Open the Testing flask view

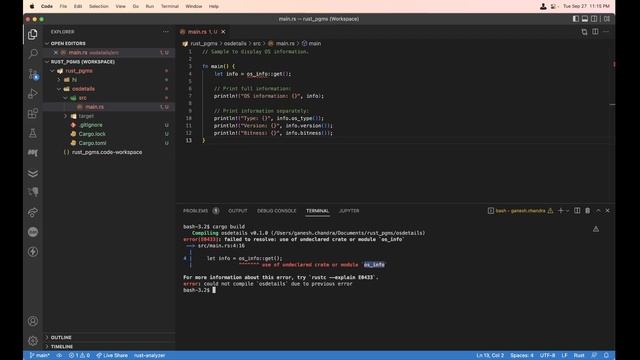[x=33, y=133]
